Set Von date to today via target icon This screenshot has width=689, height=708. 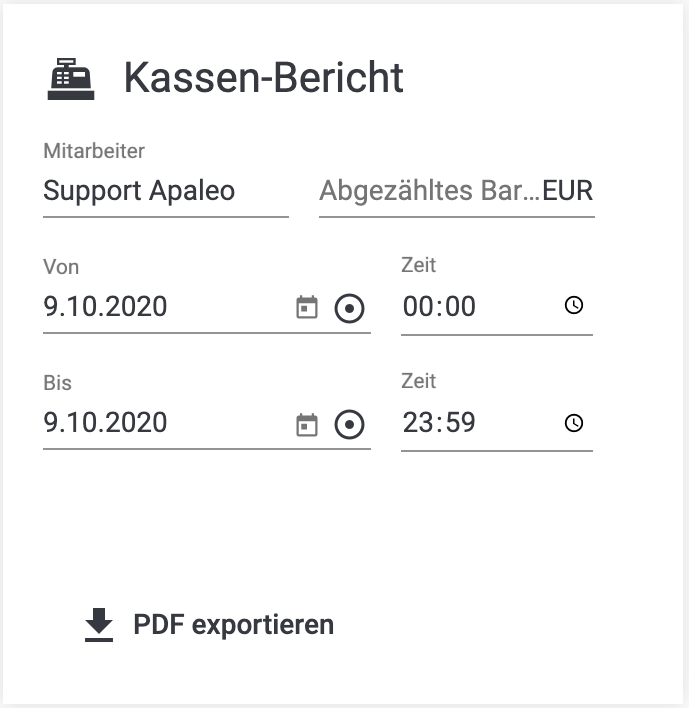click(x=349, y=308)
